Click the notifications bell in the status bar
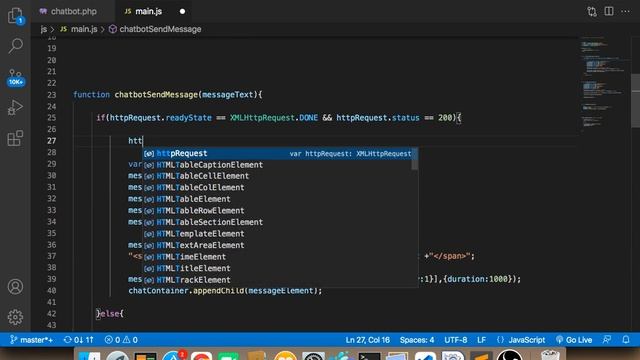Image resolution: width=640 pixels, height=360 pixels. tap(626, 340)
